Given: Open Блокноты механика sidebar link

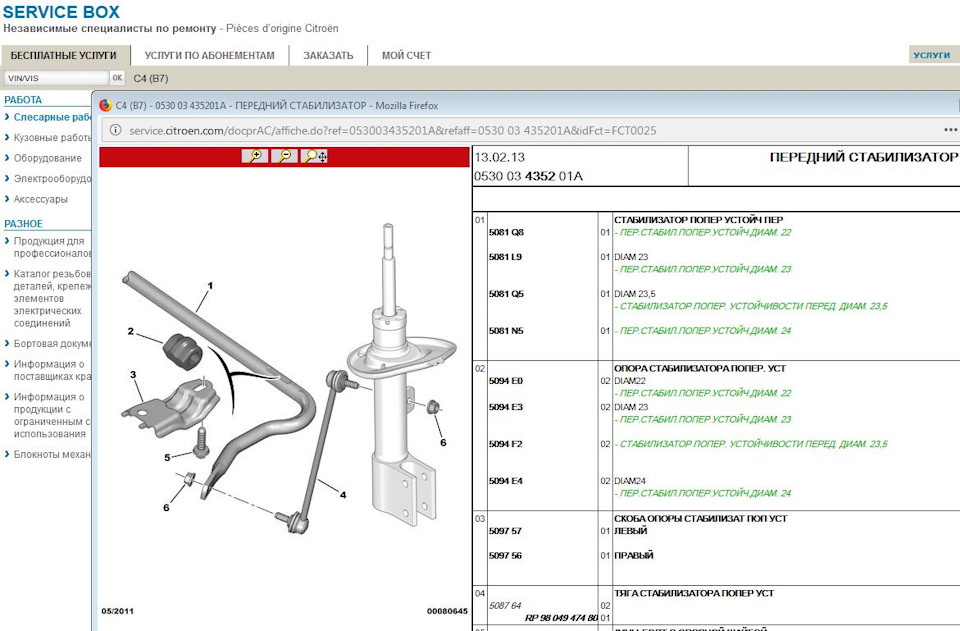Looking at the screenshot, I should coord(52,454).
